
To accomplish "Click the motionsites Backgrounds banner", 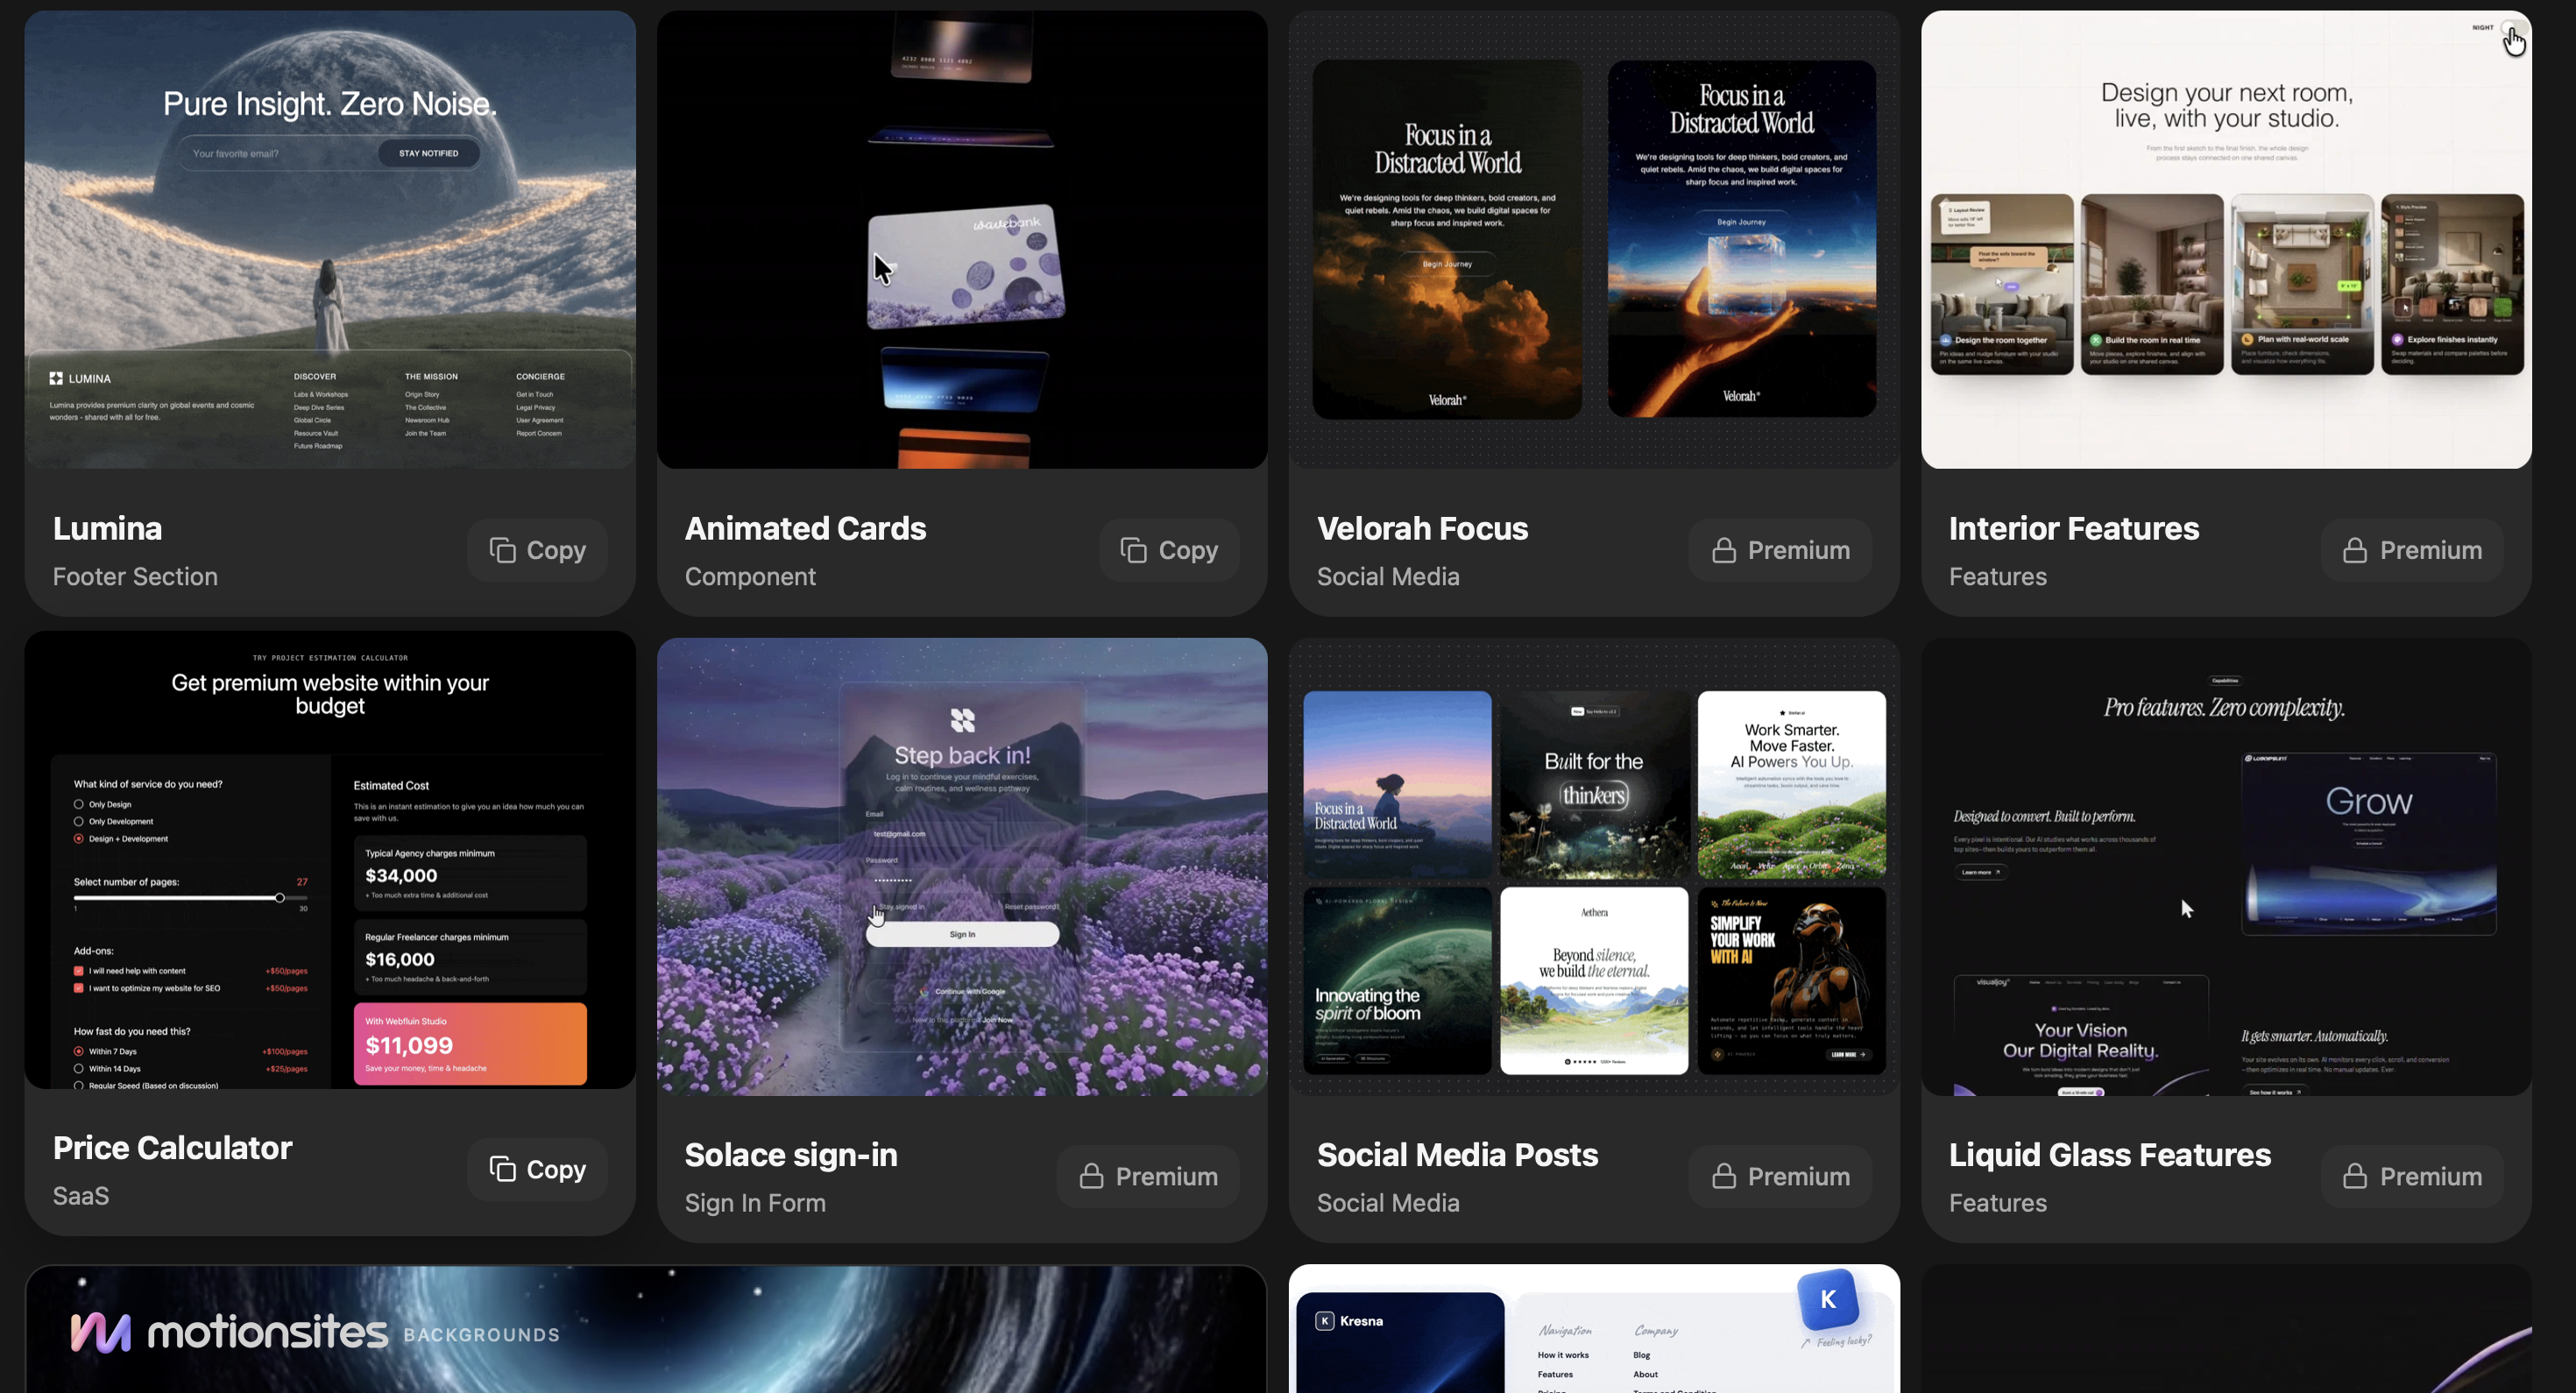I will (646, 1329).
